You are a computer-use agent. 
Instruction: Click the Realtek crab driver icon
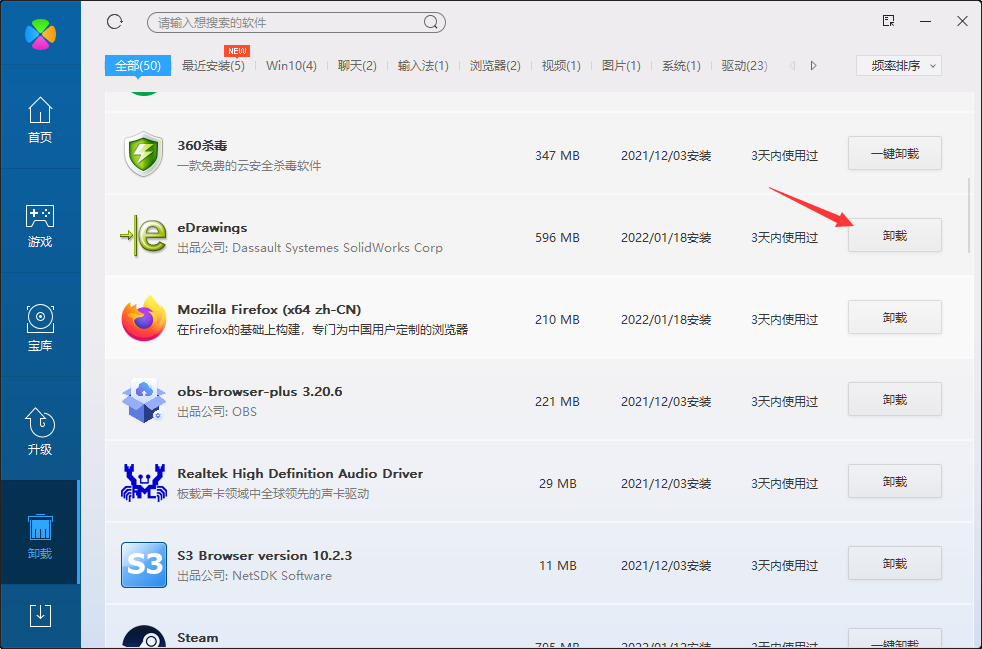pyautogui.click(x=143, y=483)
